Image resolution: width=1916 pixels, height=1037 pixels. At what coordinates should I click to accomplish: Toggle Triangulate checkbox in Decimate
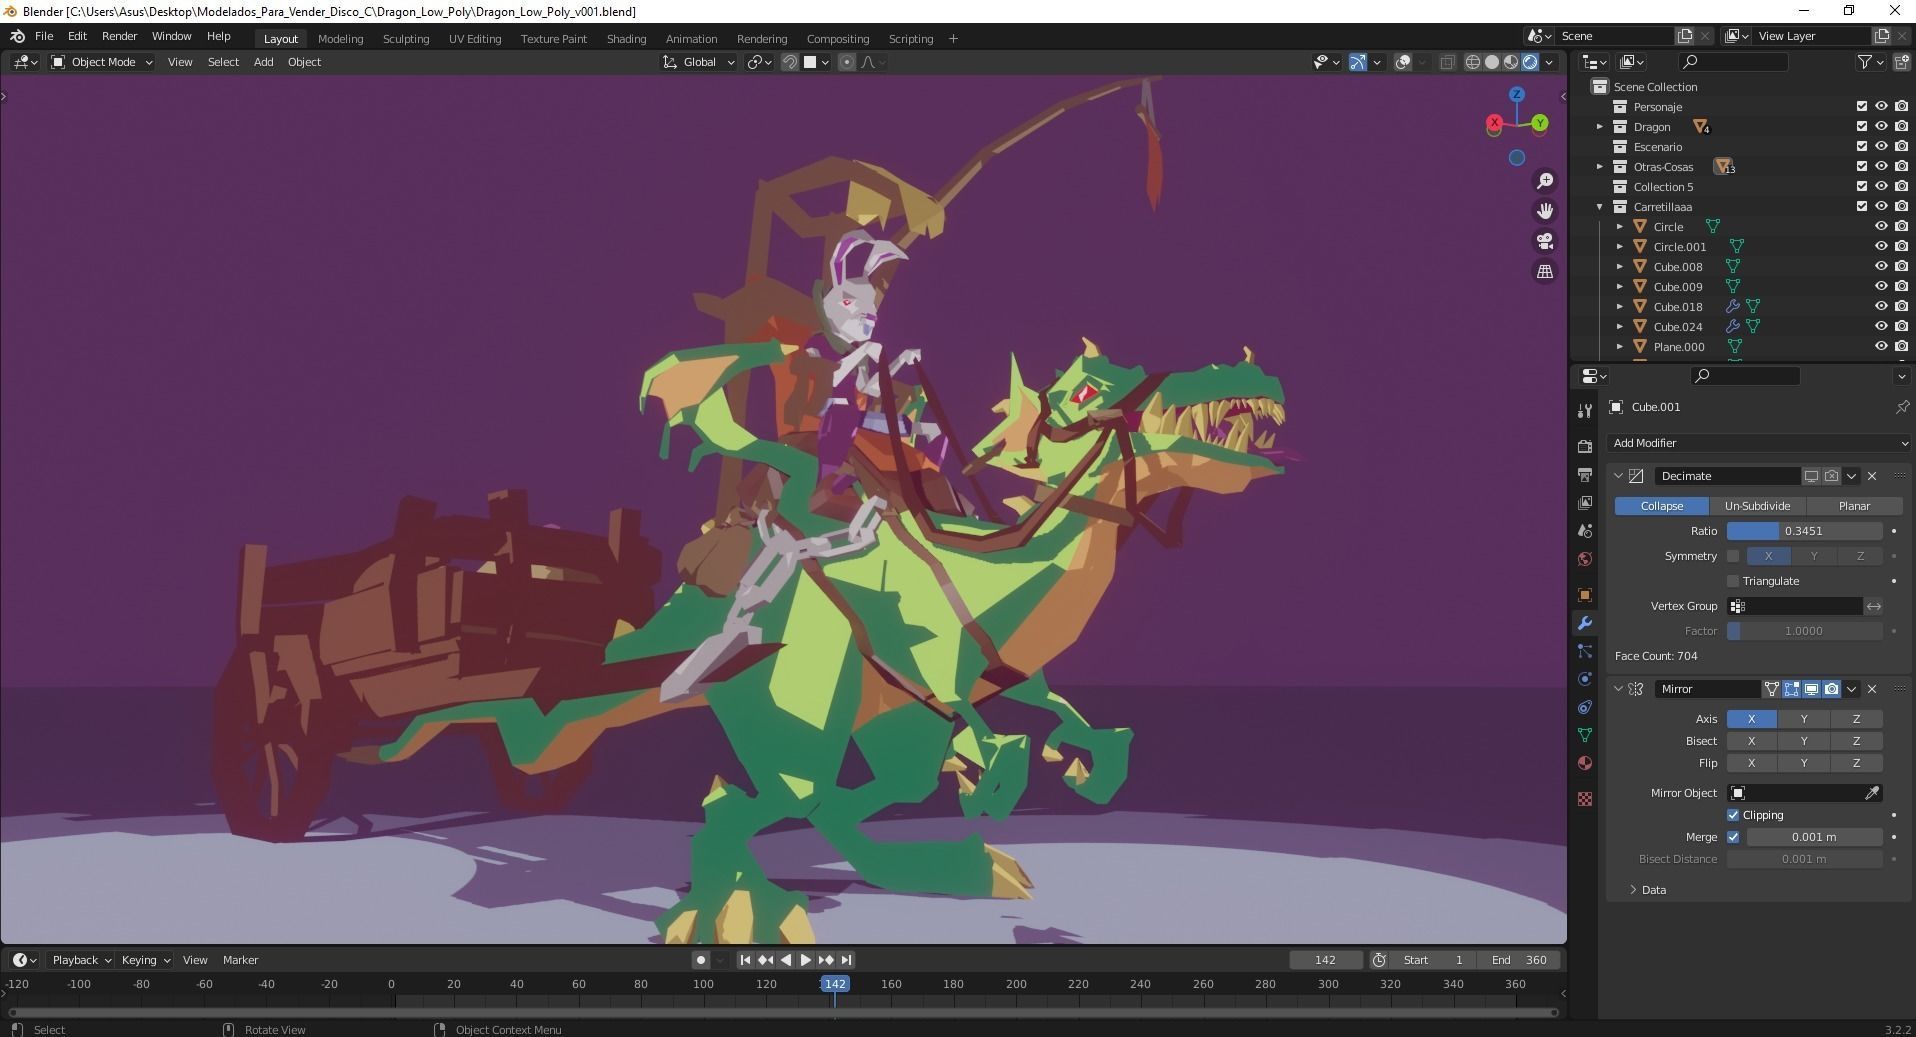[1733, 581]
